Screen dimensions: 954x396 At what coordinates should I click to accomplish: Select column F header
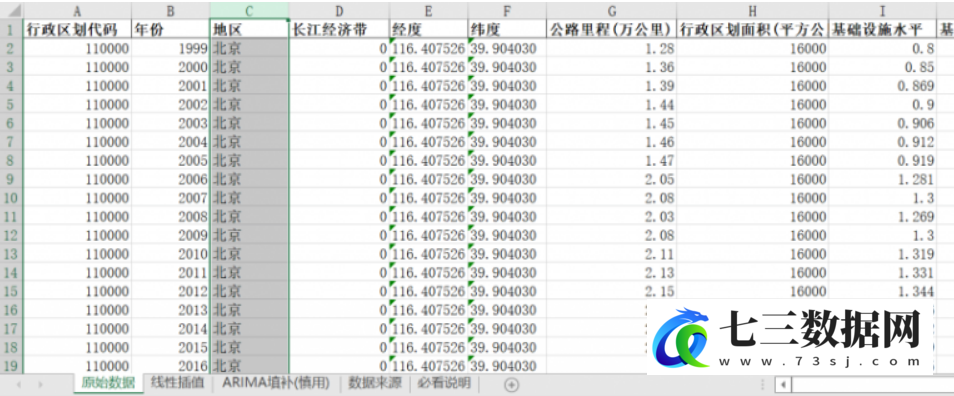tap(507, 10)
